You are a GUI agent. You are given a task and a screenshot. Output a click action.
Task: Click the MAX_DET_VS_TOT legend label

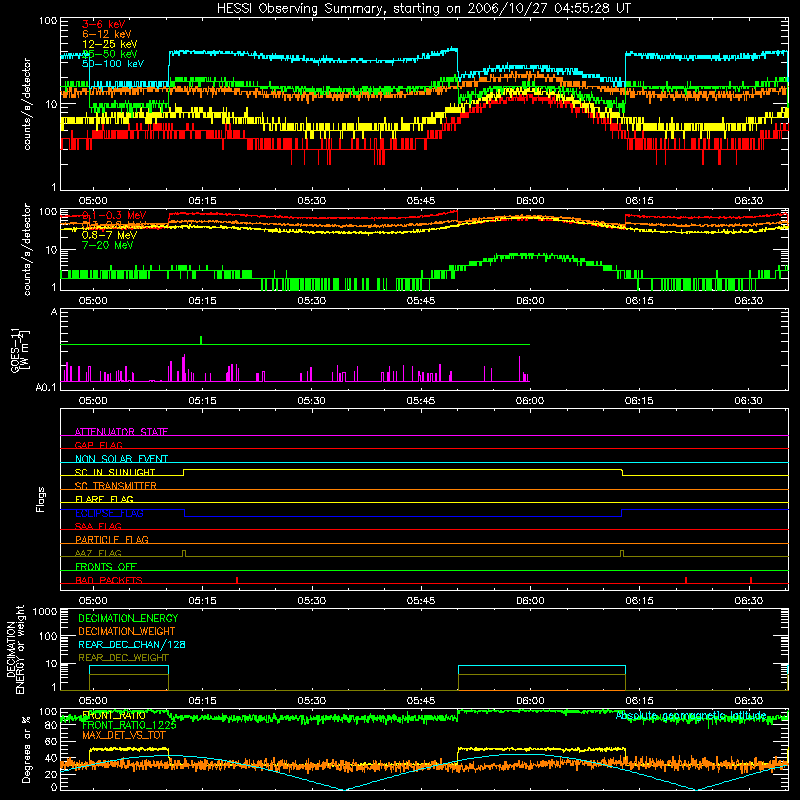point(123,735)
